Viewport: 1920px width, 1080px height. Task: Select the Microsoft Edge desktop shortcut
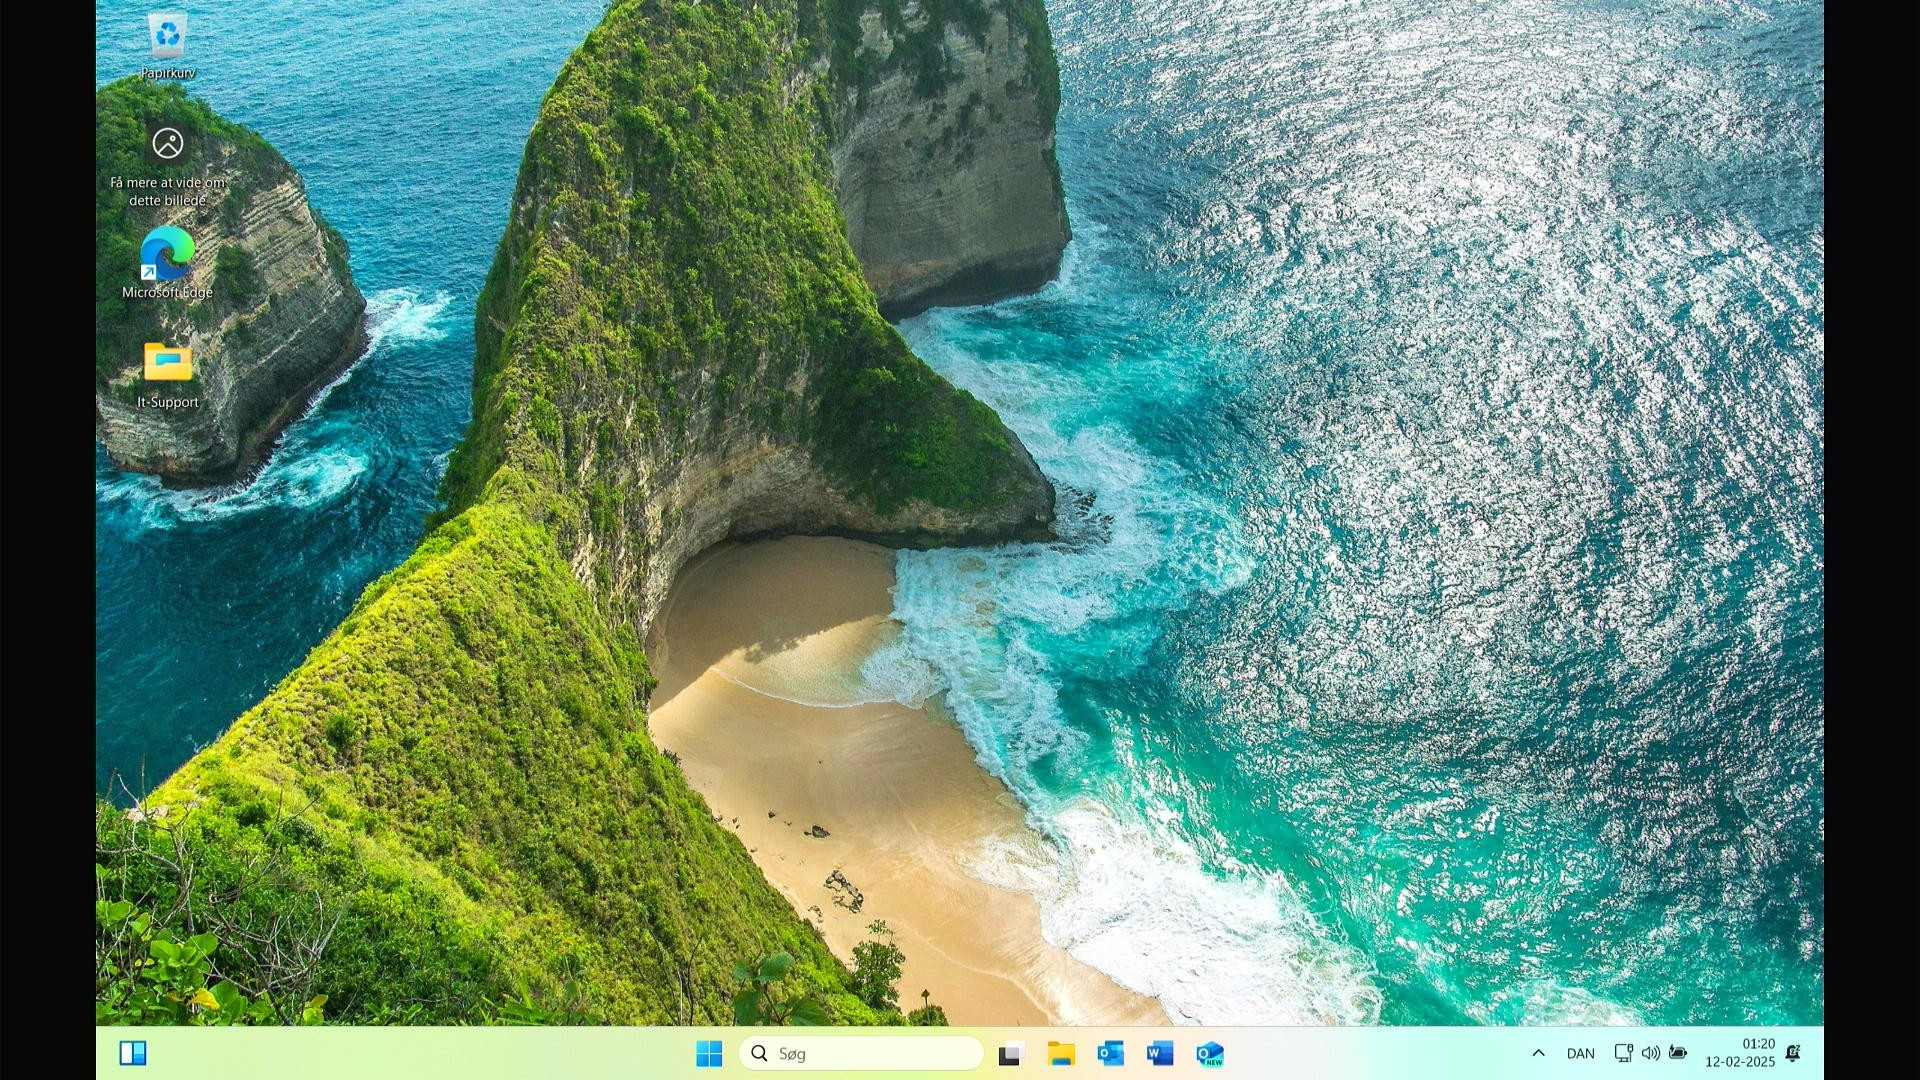167,263
